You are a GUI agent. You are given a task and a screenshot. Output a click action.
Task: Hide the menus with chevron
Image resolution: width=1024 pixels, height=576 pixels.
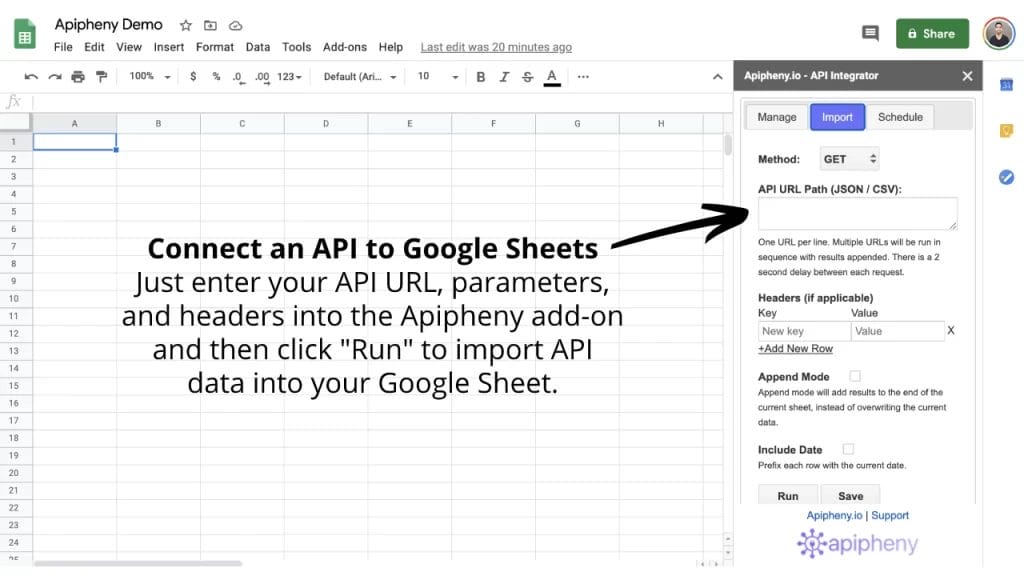pyautogui.click(x=718, y=76)
